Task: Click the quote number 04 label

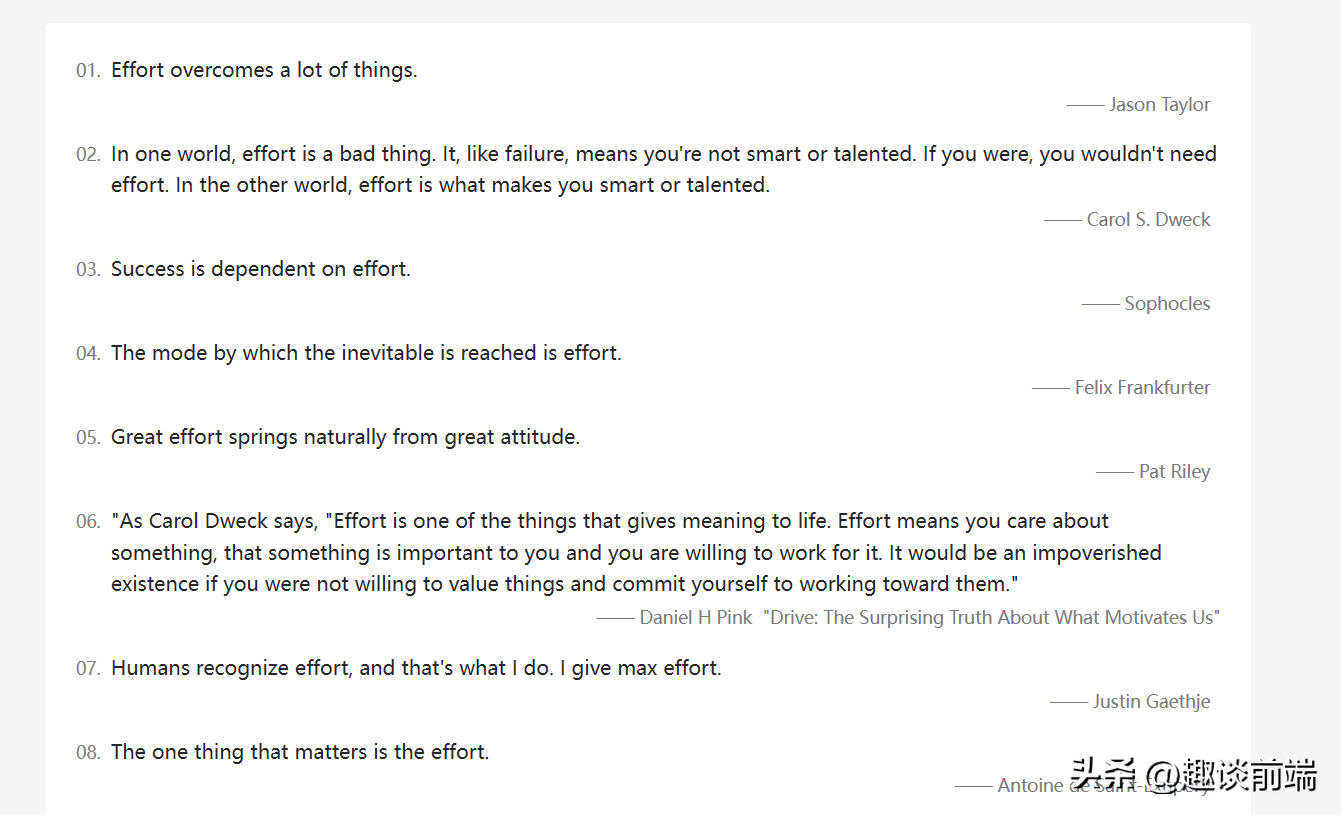Action: (88, 353)
